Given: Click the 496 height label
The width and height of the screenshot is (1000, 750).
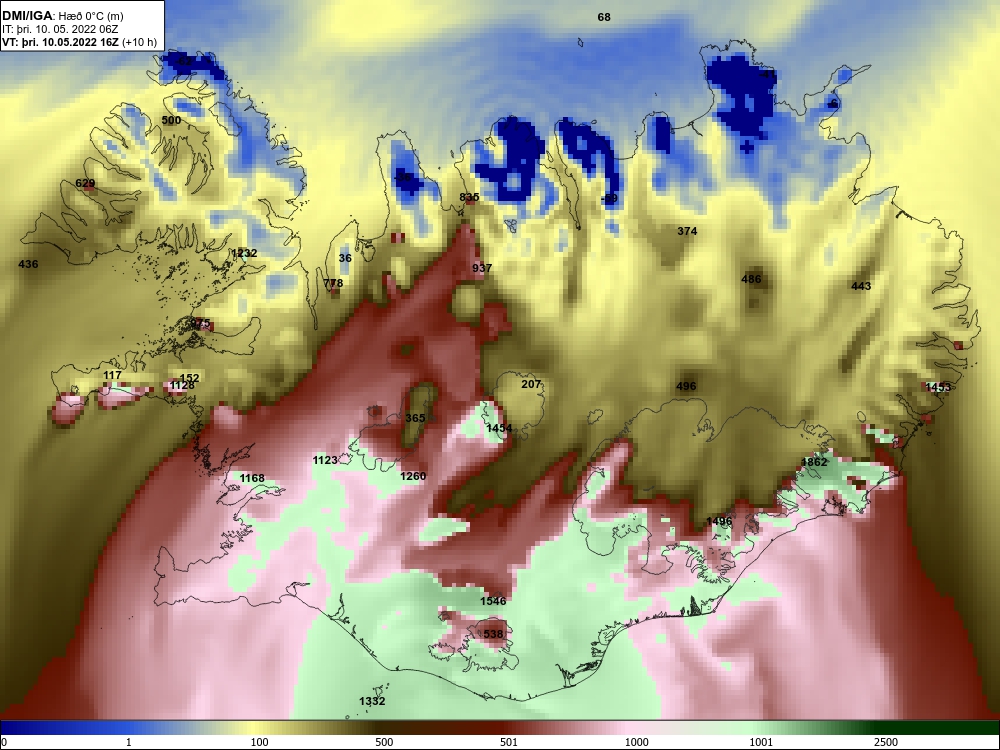Looking at the screenshot, I should (686, 386).
